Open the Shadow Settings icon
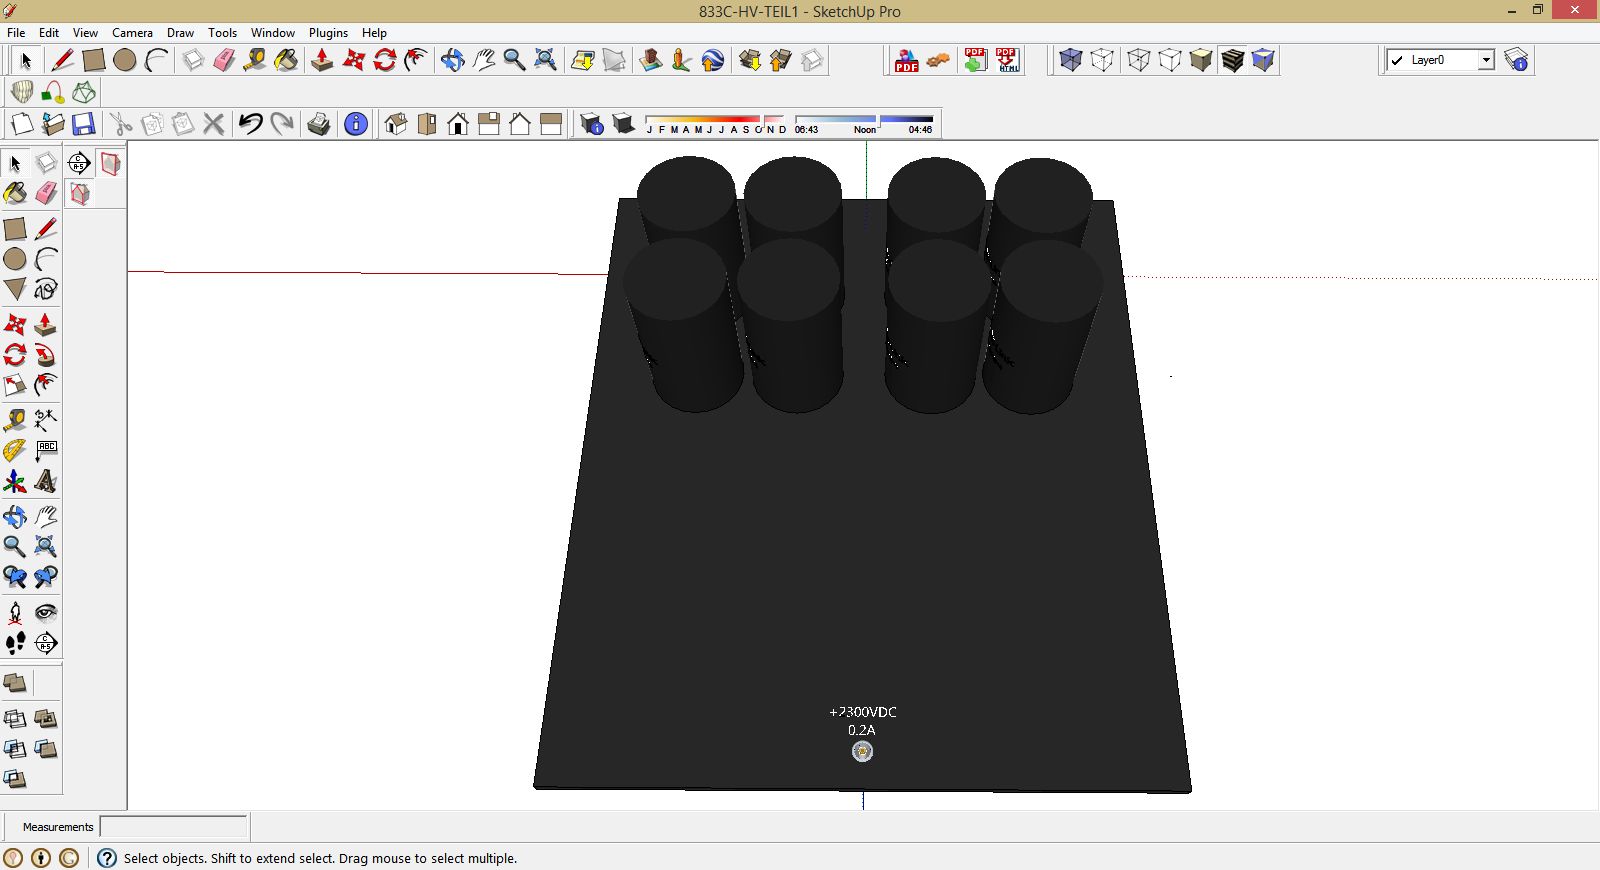 tap(592, 124)
